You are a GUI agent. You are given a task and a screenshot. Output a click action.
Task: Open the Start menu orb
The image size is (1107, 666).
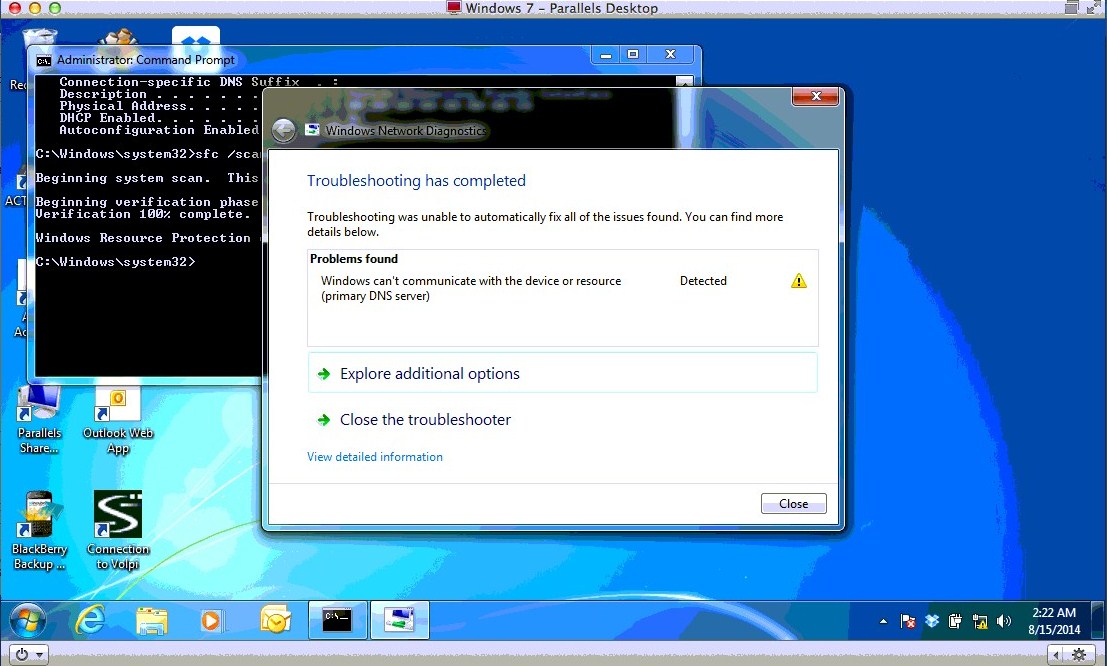(x=28, y=621)
